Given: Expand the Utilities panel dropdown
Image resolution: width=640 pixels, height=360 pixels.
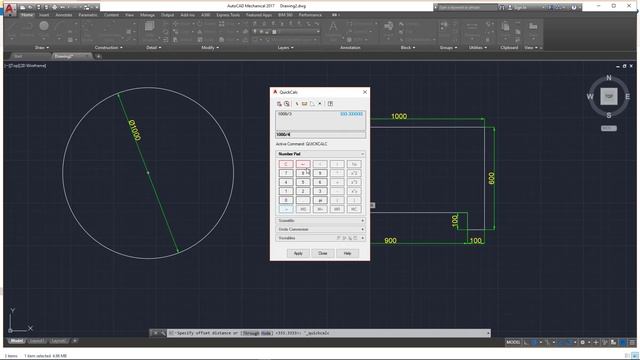Looking at the screenshot, I should 478,48.
